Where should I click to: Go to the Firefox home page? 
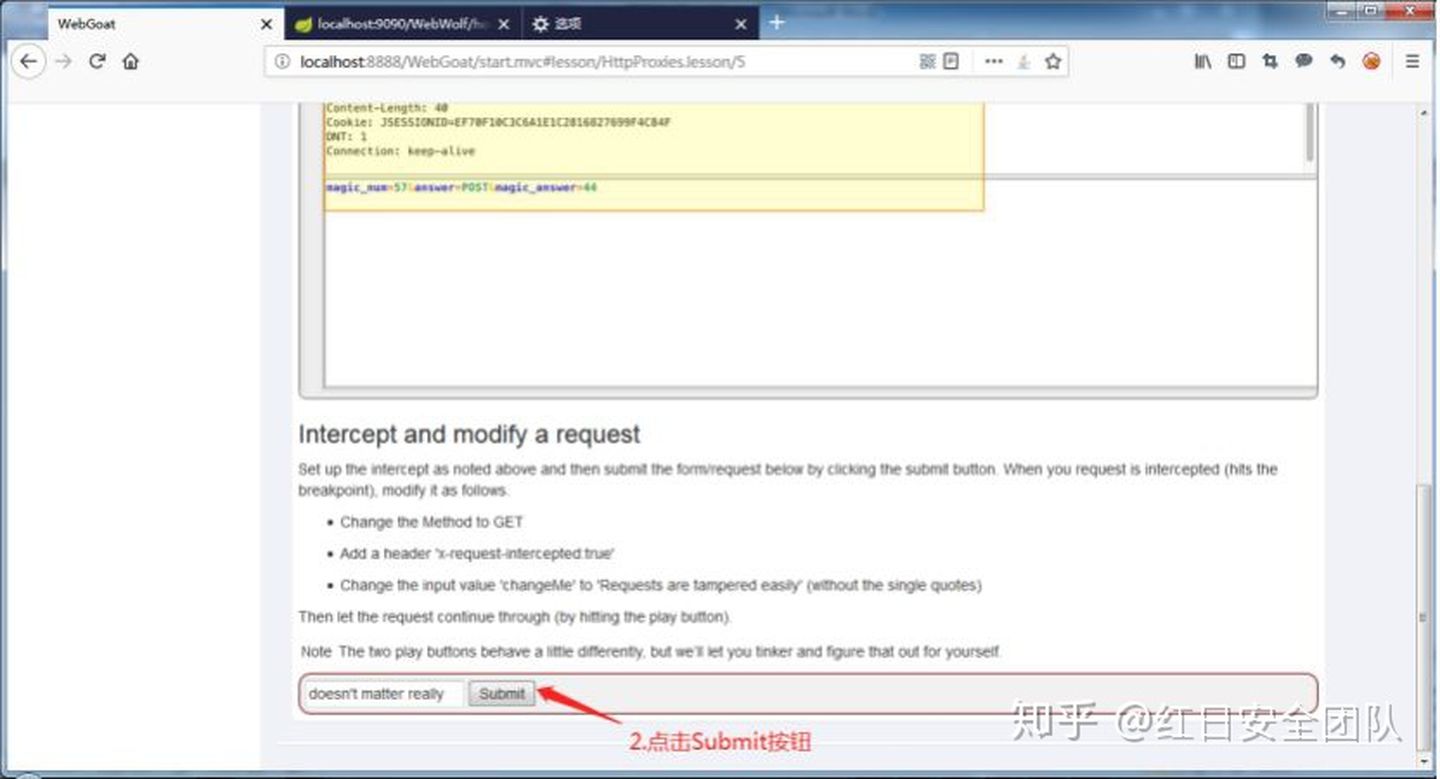pos(130,61)
